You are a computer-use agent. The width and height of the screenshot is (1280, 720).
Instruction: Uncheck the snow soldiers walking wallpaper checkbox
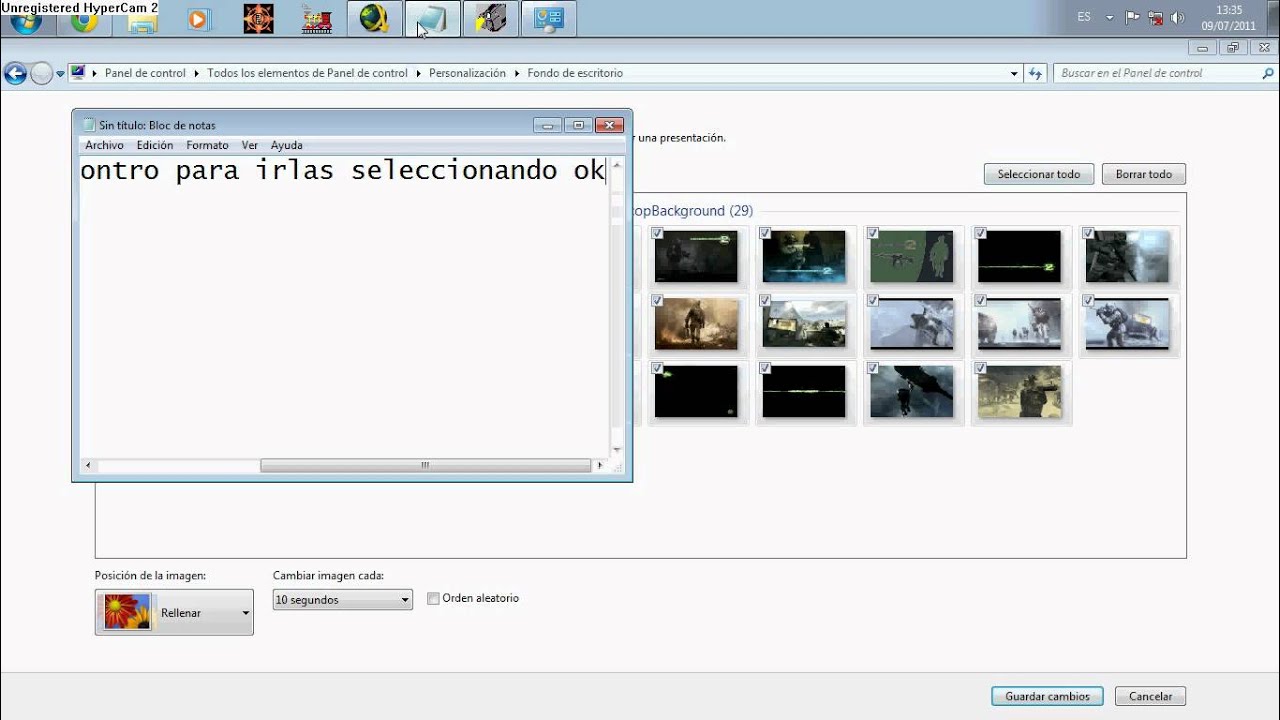click(981, 301)
